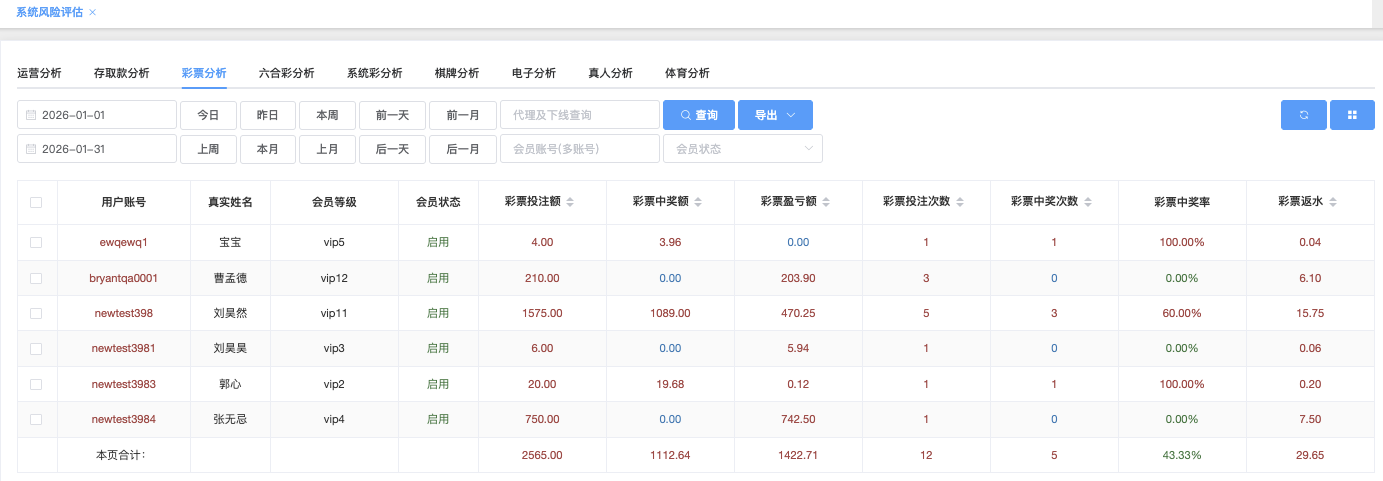Toggle the select-all header checkbox
1383x481 pixels.
(36, 202)
